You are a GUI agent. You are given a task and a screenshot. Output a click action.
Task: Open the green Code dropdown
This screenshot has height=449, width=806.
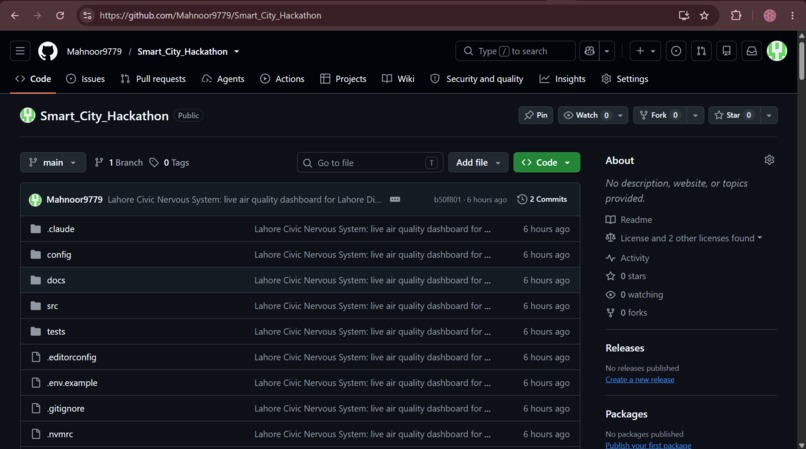pyautogui.click(x=546, y=163)
